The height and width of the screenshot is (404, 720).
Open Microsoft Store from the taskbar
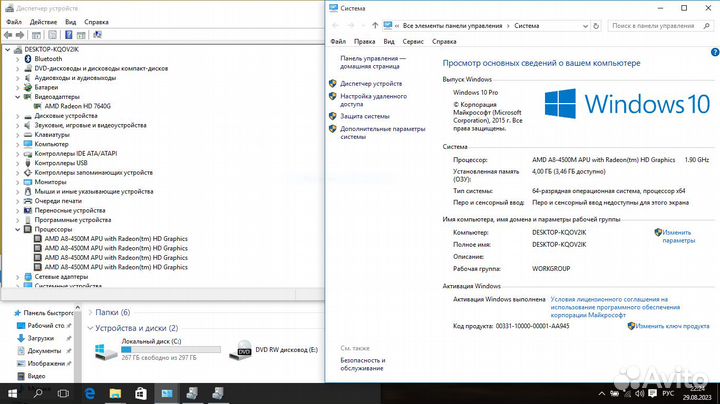point(141,393)
